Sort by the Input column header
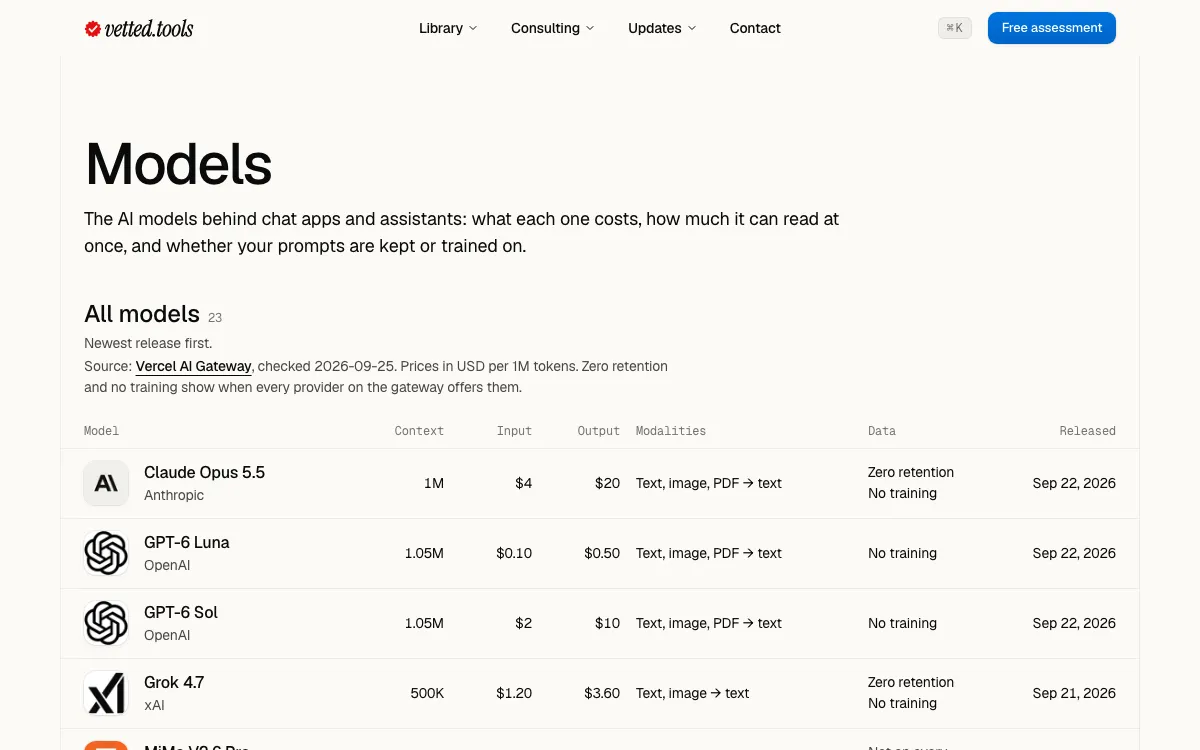This screenshot has width=1200, height=750. (x=514, y=431)
